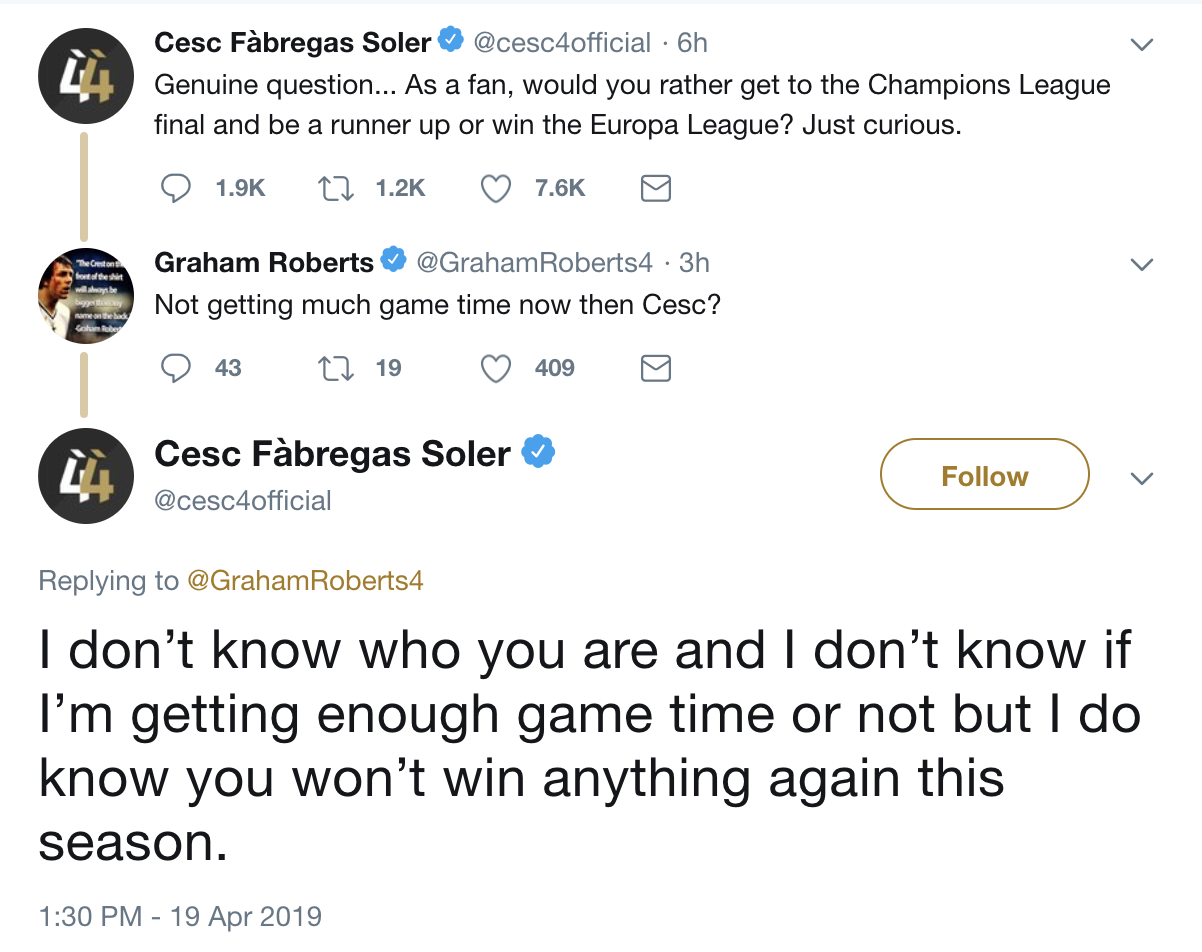The height and width of the screenshot is (952, 1202).
Task: View Graham Roberts' profile picture
Action: (86, 295)
